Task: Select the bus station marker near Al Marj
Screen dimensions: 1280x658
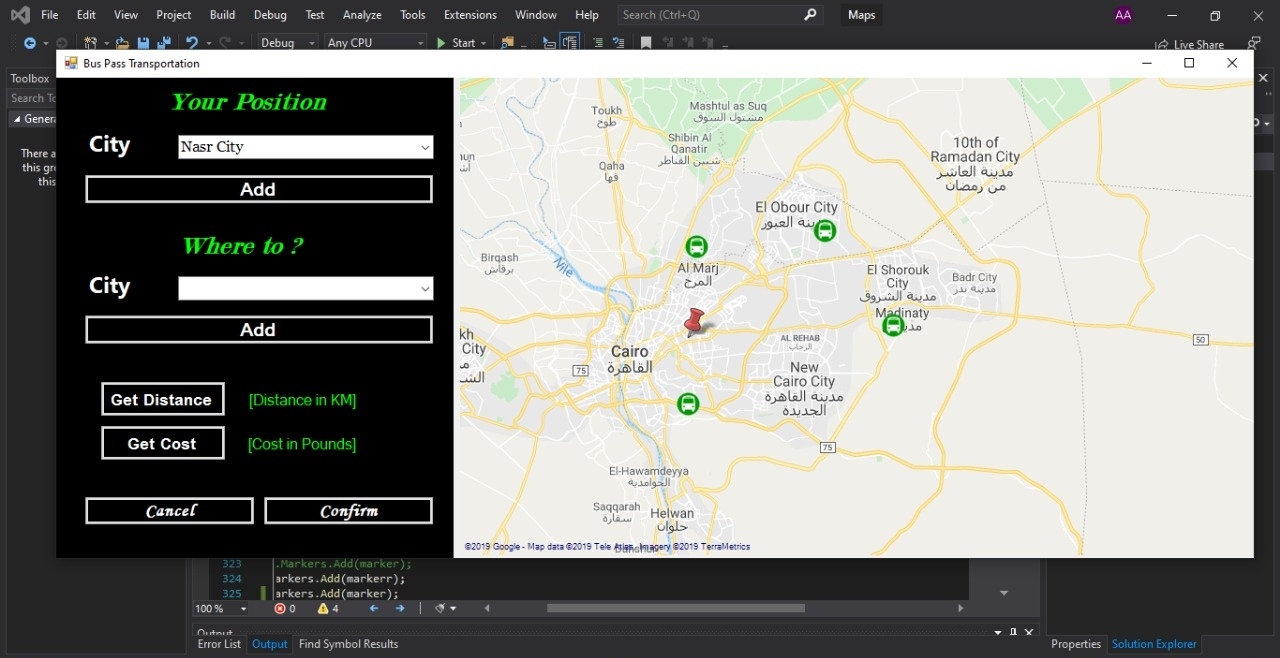Action: (x=696, y=246)
